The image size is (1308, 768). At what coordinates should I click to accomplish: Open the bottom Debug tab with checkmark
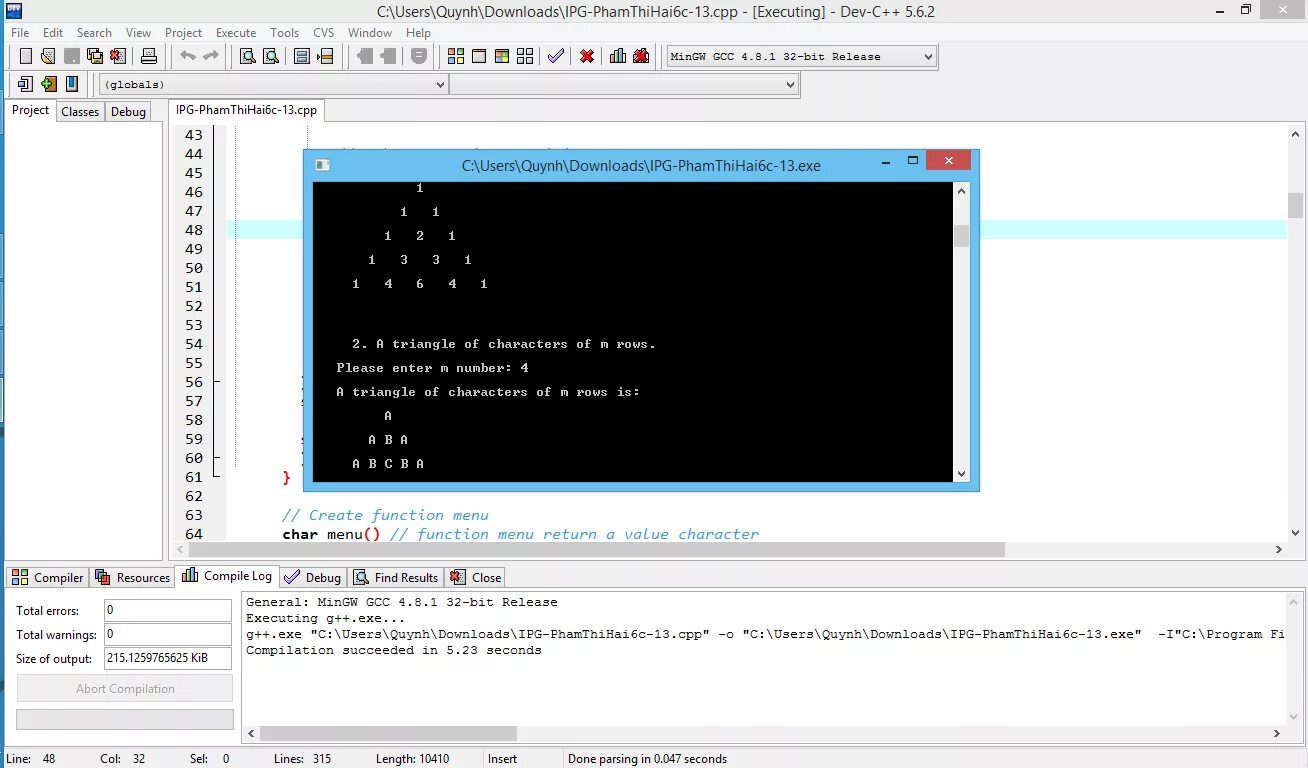click(313, 577)
